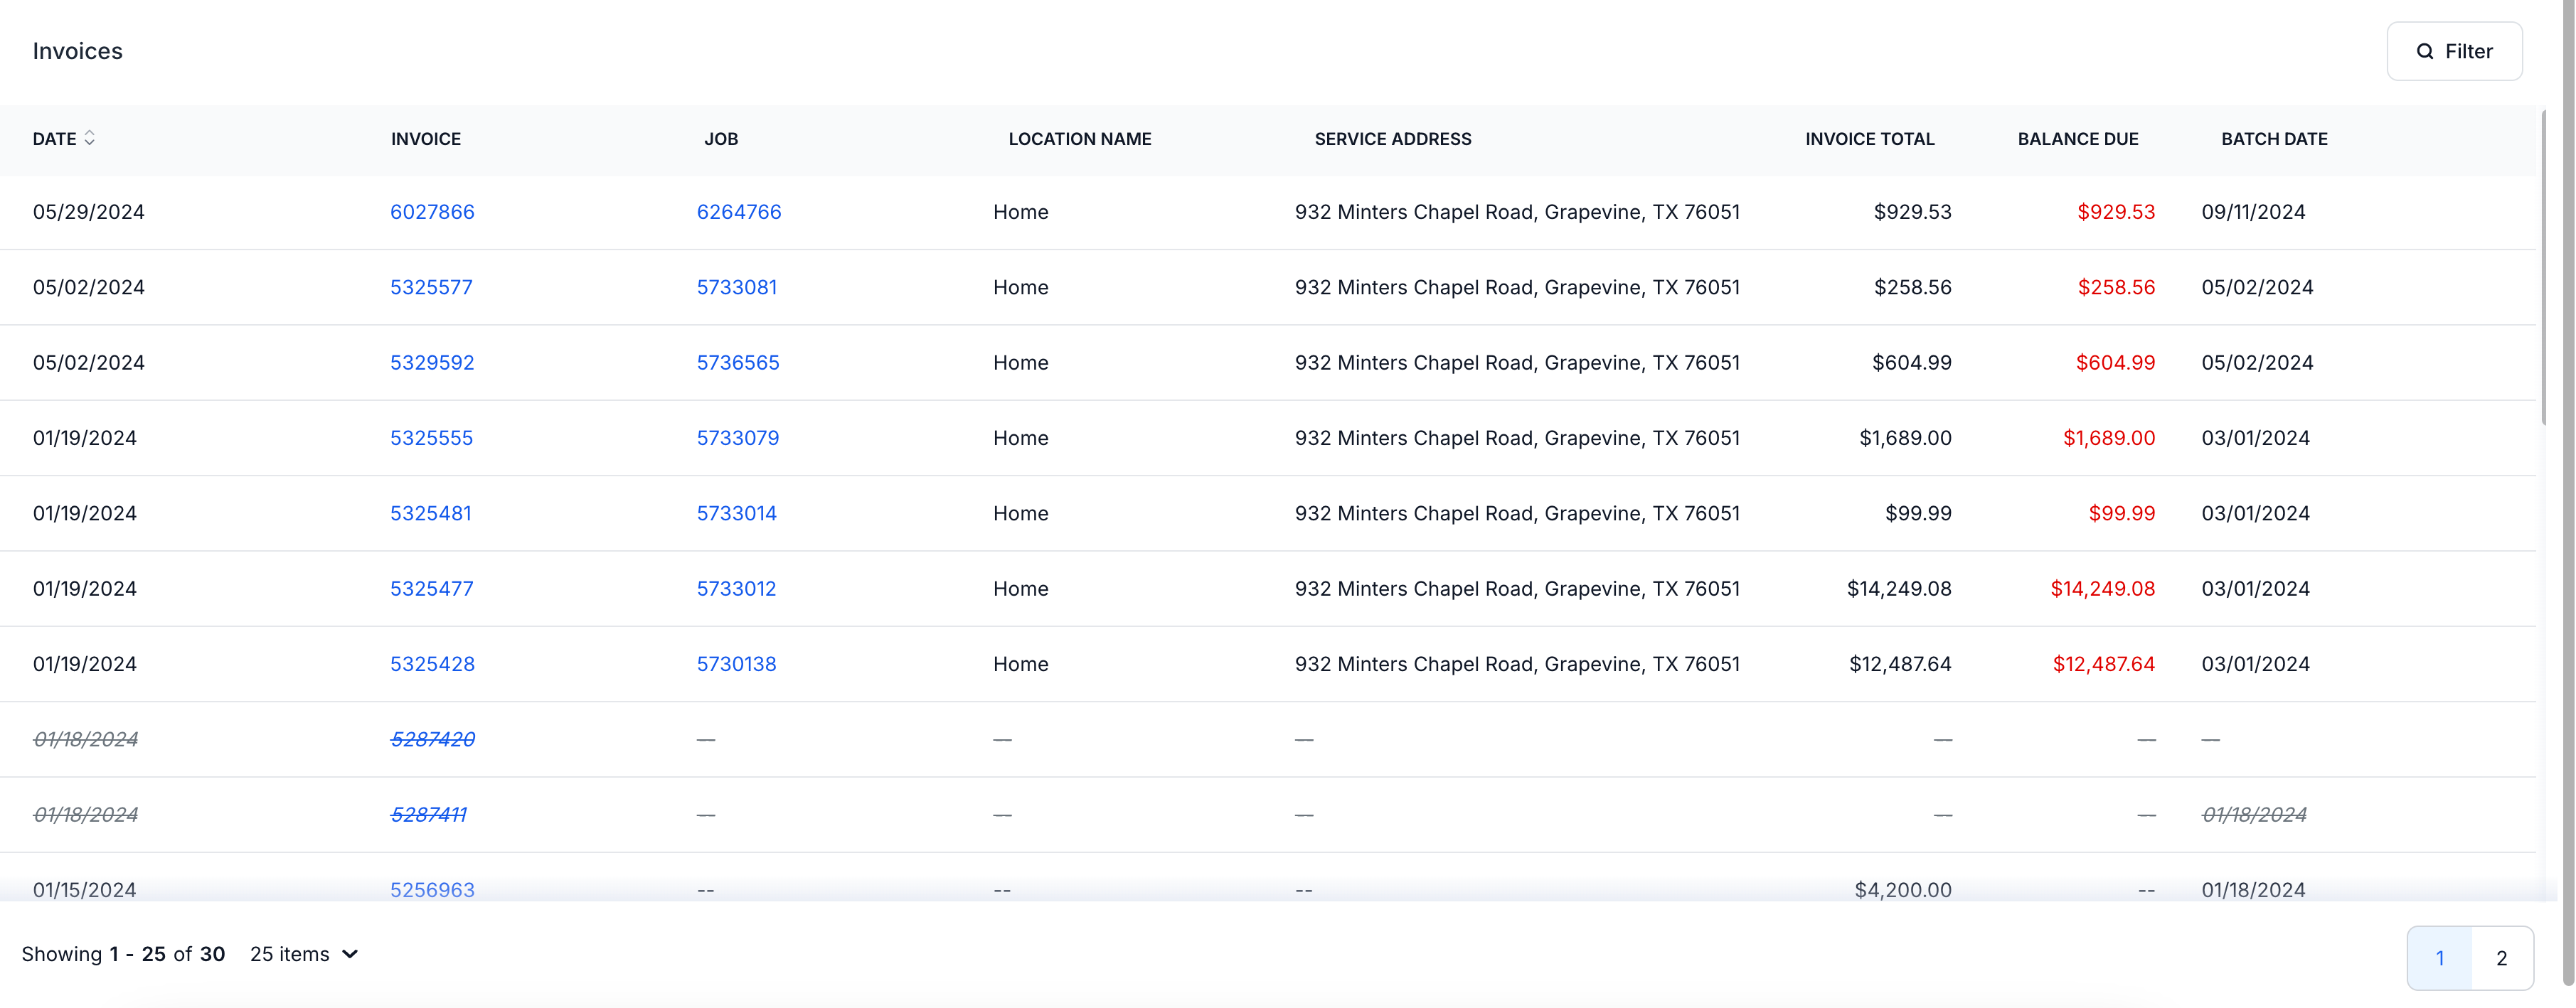Click the JOB column header
2576x1008 pixels.
(721, 139)
